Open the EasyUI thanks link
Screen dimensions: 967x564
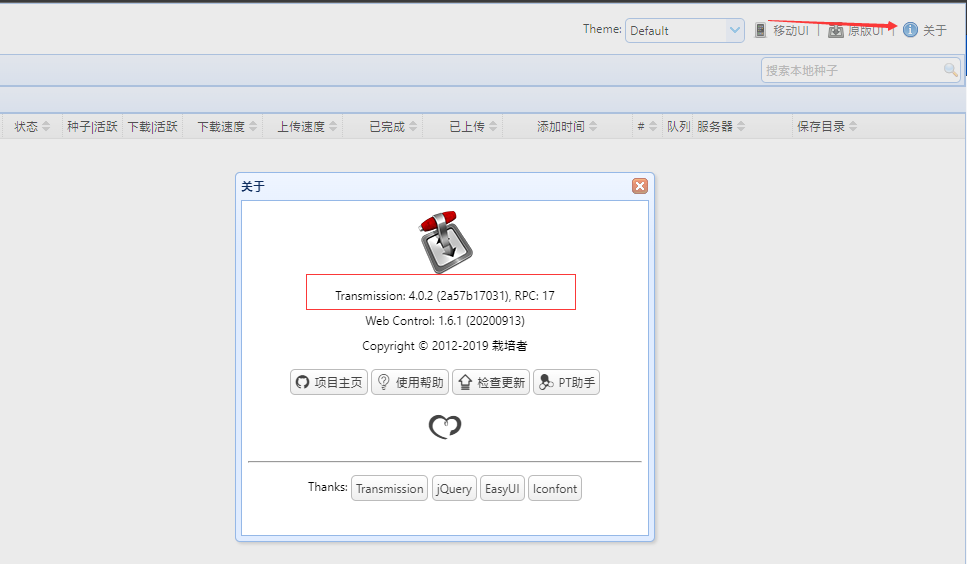pos(502,488)
